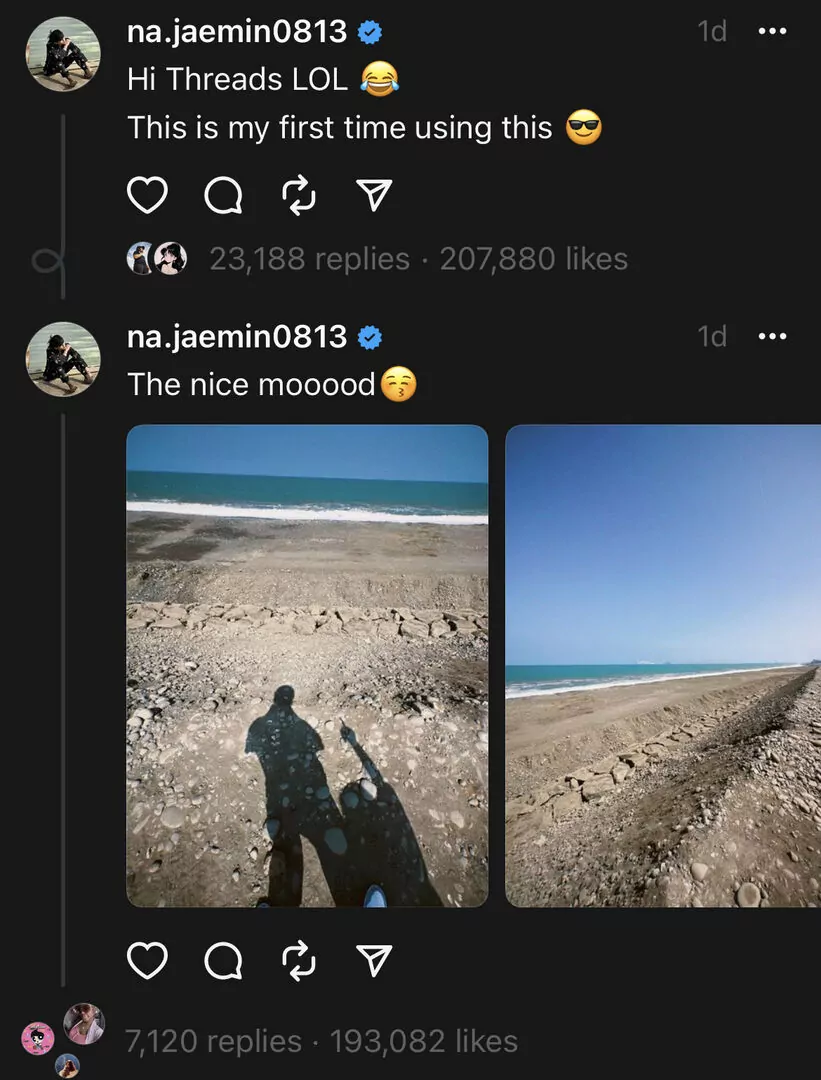Send 'The nice mooood' post via share icon

(x=373, y=961)
